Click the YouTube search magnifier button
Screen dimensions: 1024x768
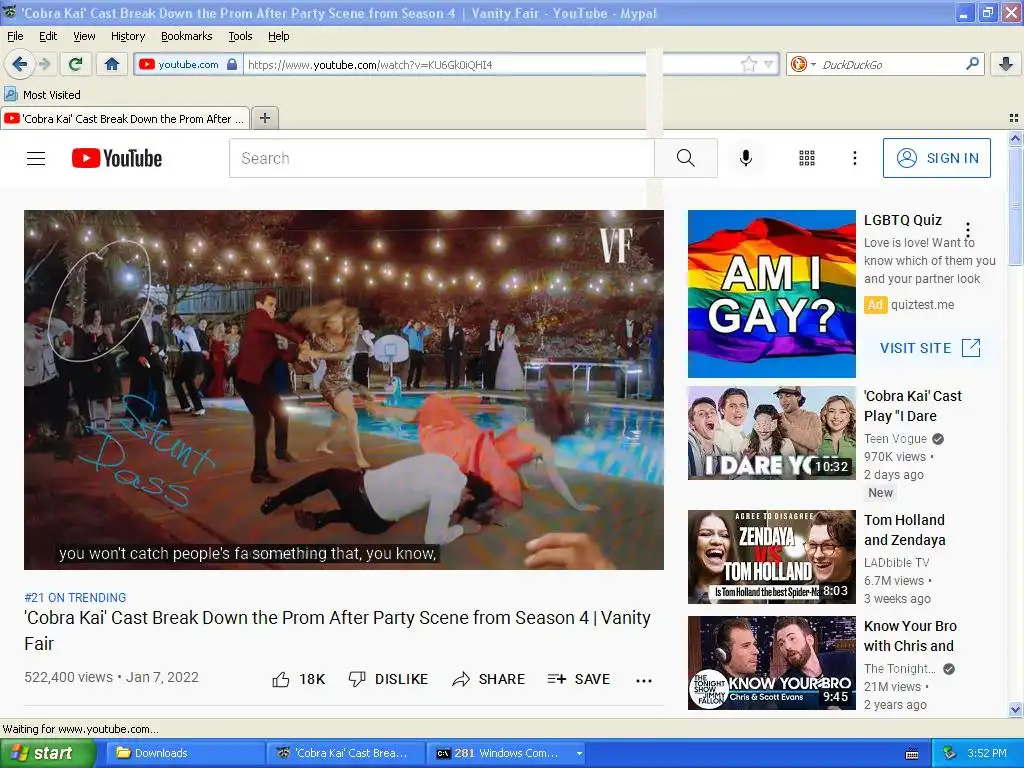pyautogui.click(x=686, y=158)
